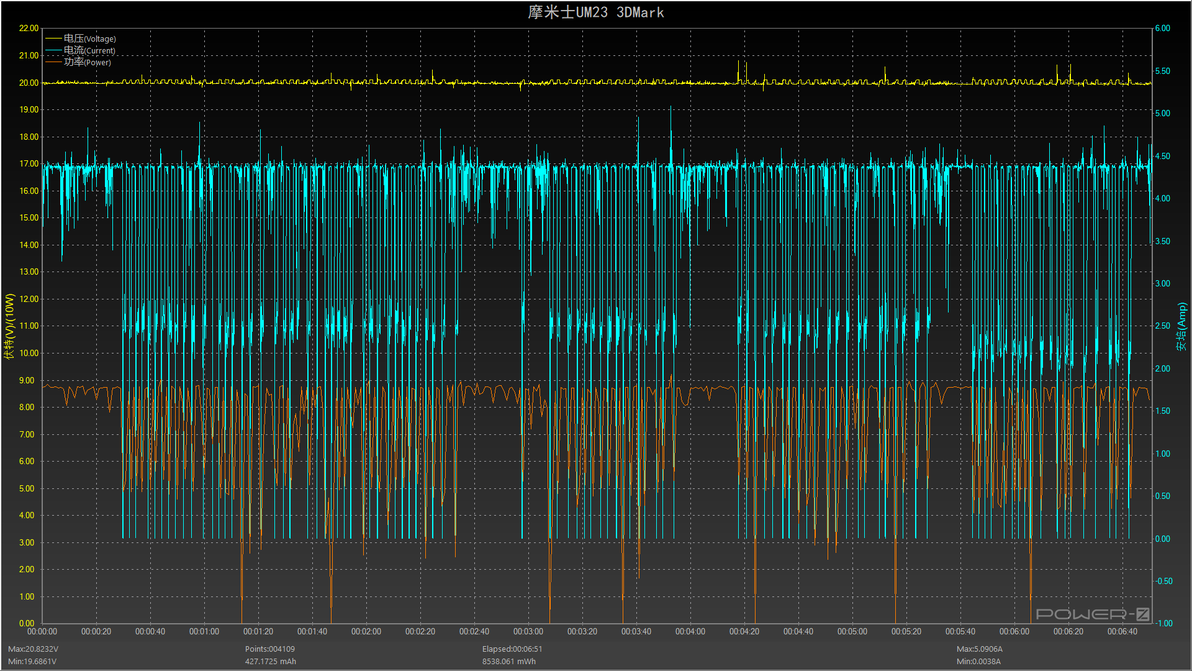The height and width of the screenshot is (671, 1192).
Task: Click the 427.1725 mAh status value
Action: tap(271, 661)
